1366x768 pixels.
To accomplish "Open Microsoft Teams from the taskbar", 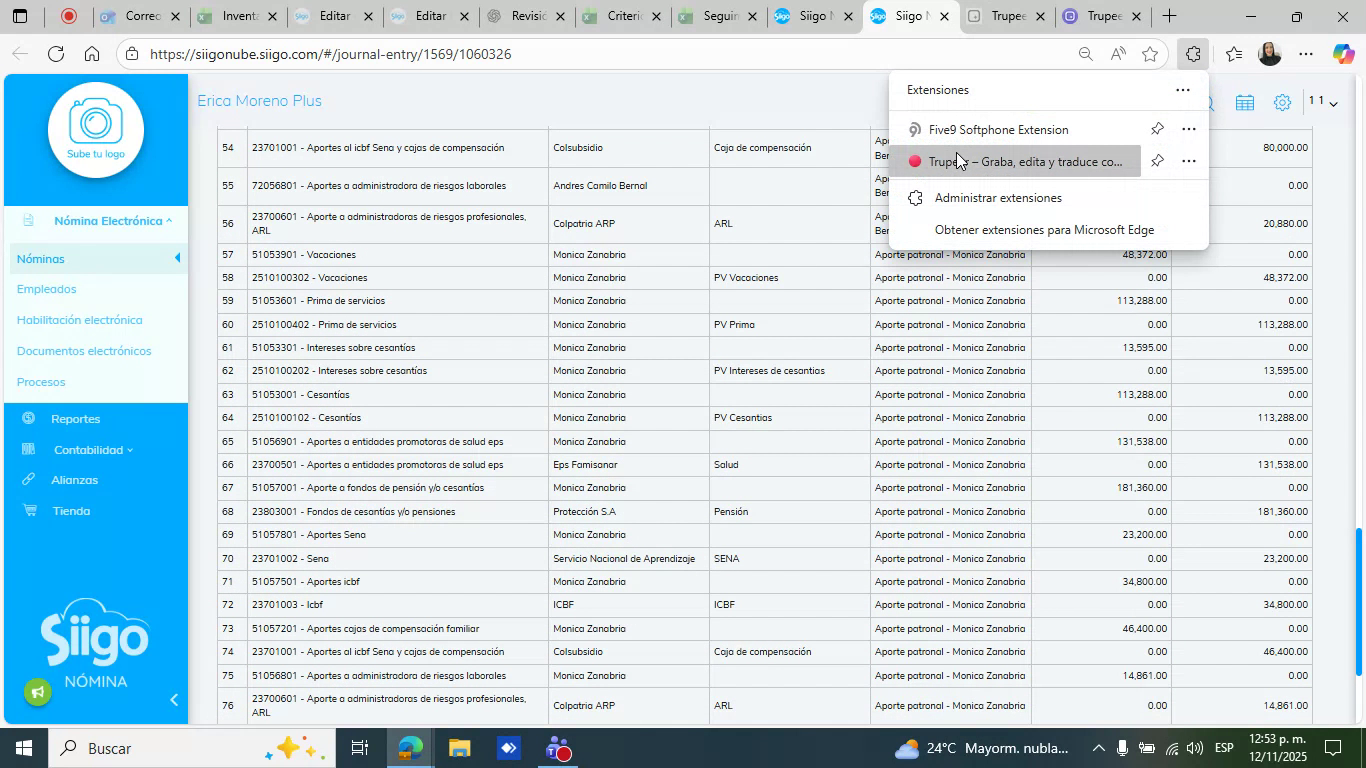I will pyautogui.click(x=558, y=748).
